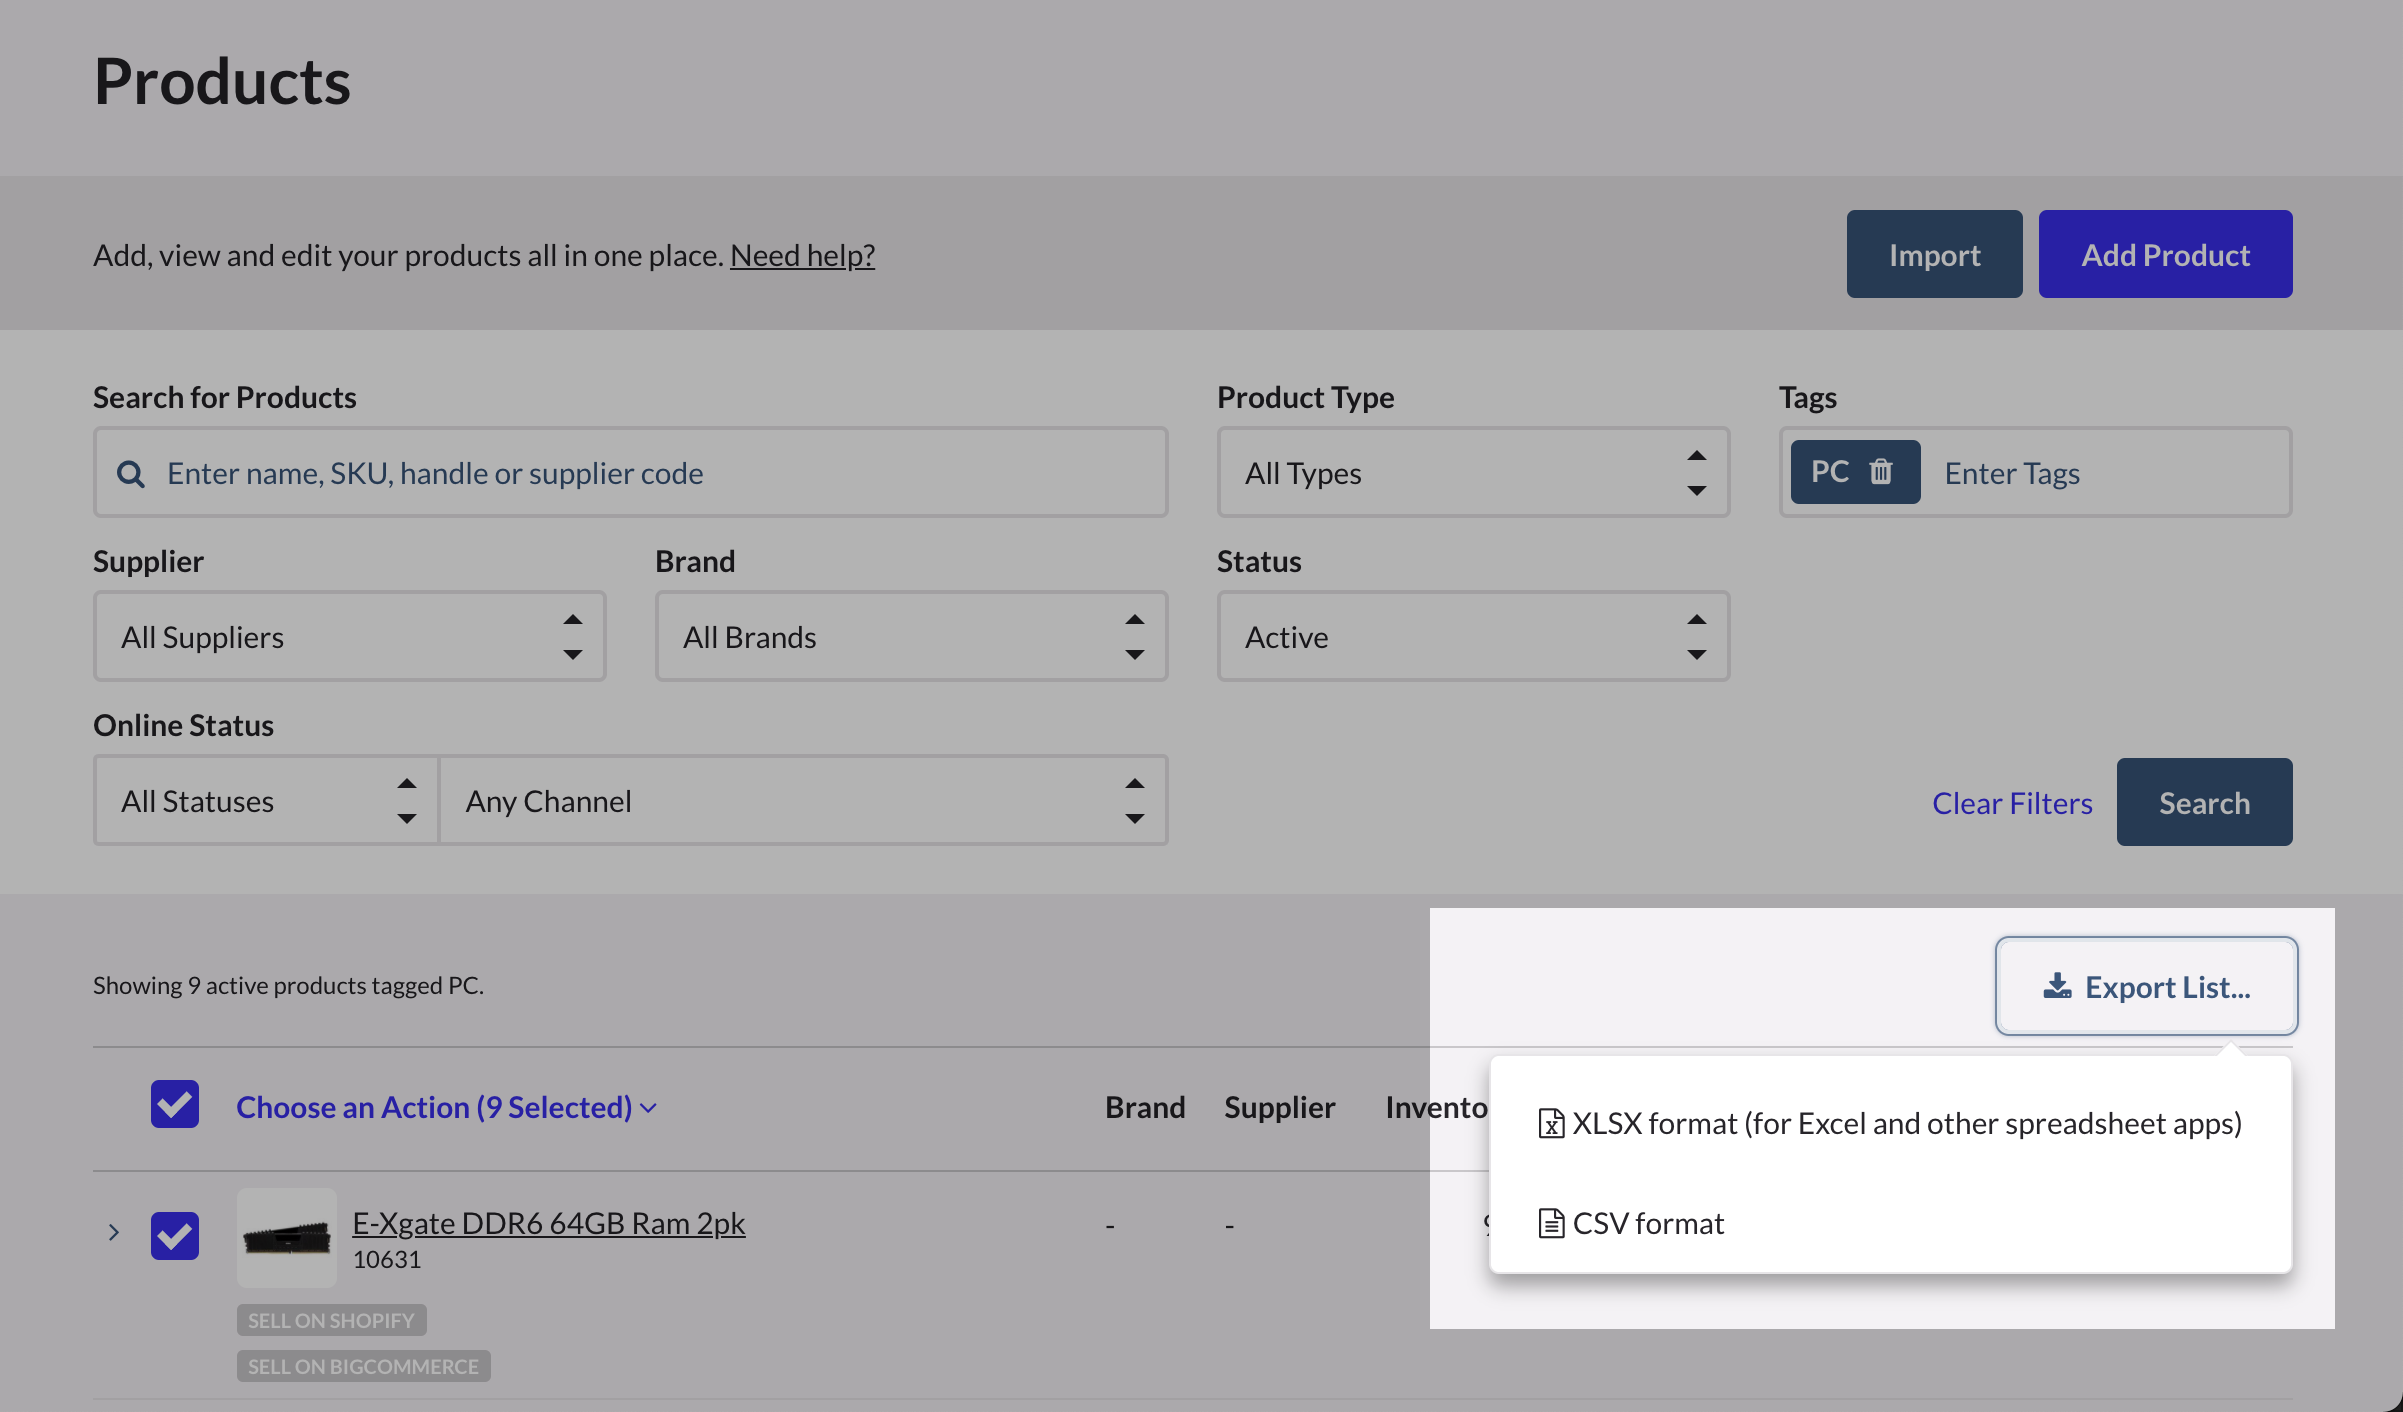2403x1412 pixels.
Task: Click the XLSX spreadsheet file icon
Action: pyautogui.click(x=1550, y=1123)
